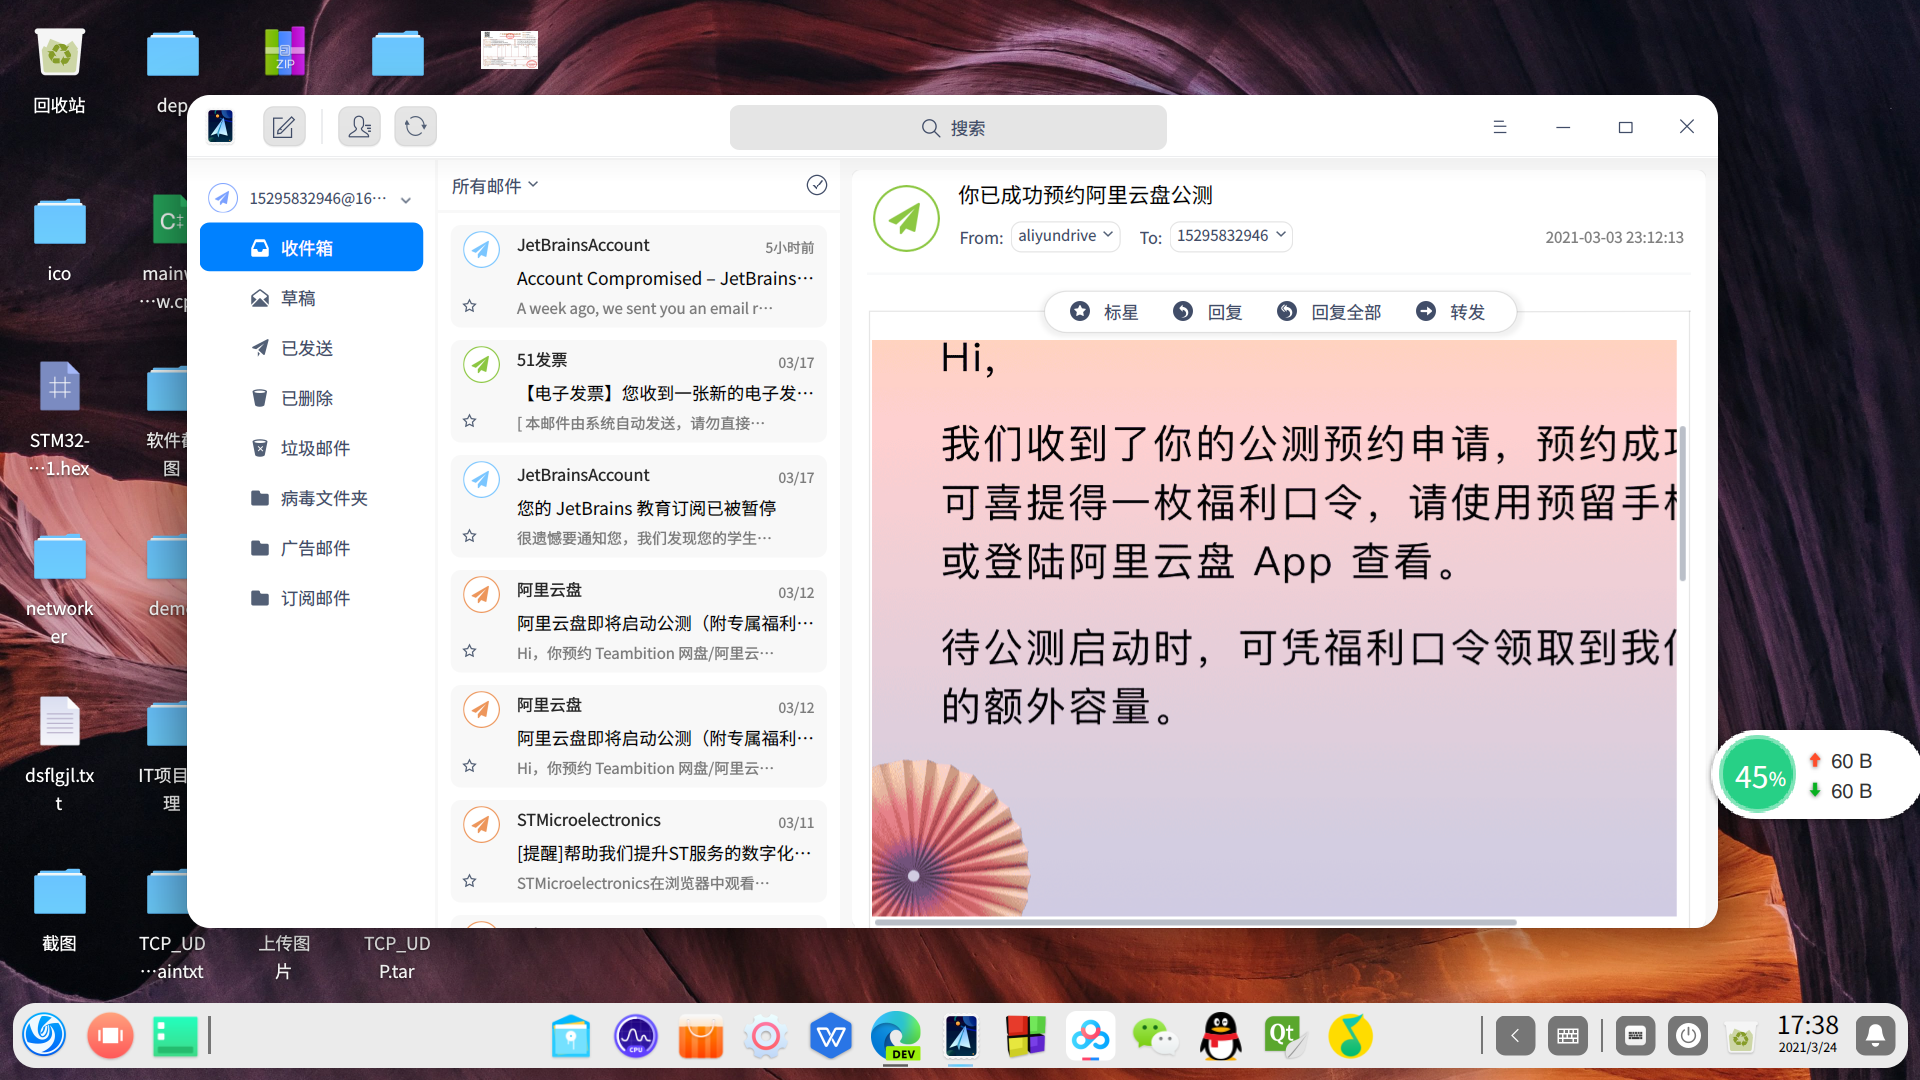This screenshot has width=1920, height=1080.
Task: Open the hamburger menu in title bar
Action: tap(1500, 127)
